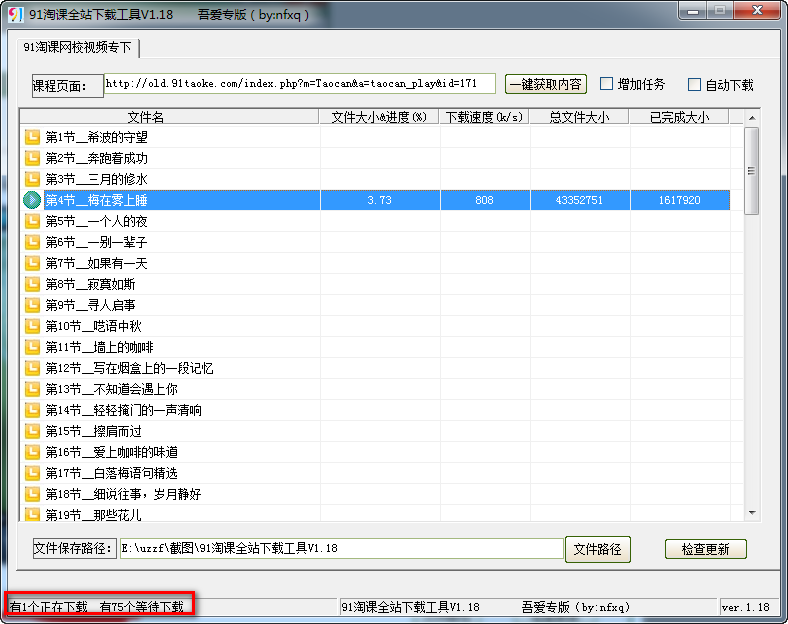The height and width of the screenshot is (624, 788).
Task: Click the 下载速度(k/s) column header
Action: coord(484,117)
